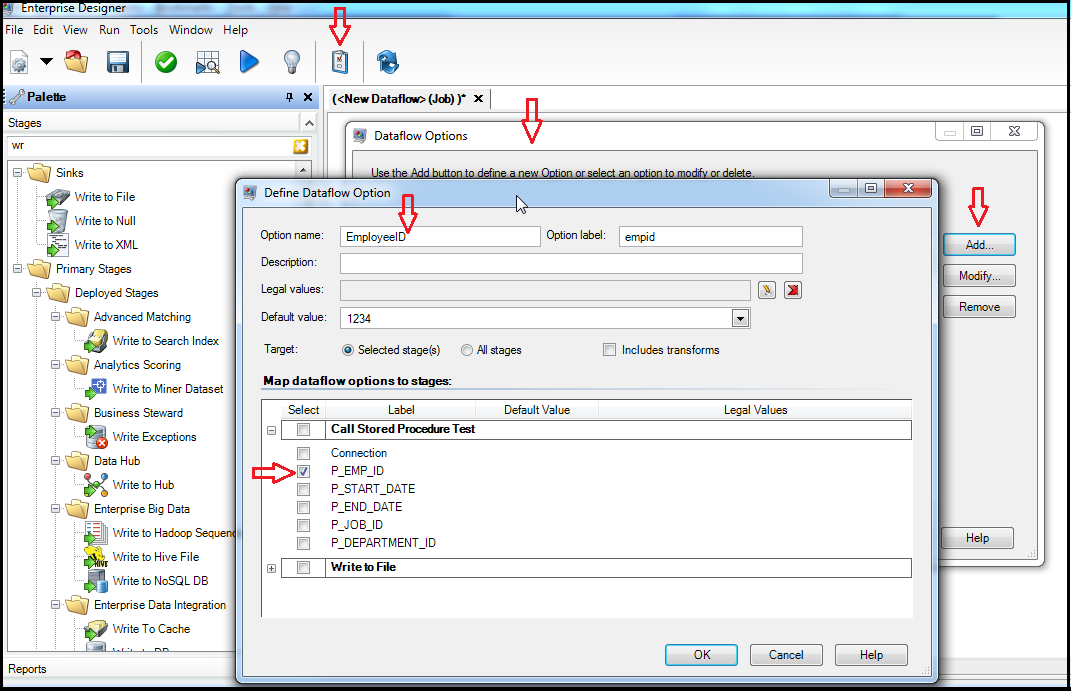Select the Write to Hub stage icon
Image resolution: width=1071 pixels, height=691 pixels.
96,484
